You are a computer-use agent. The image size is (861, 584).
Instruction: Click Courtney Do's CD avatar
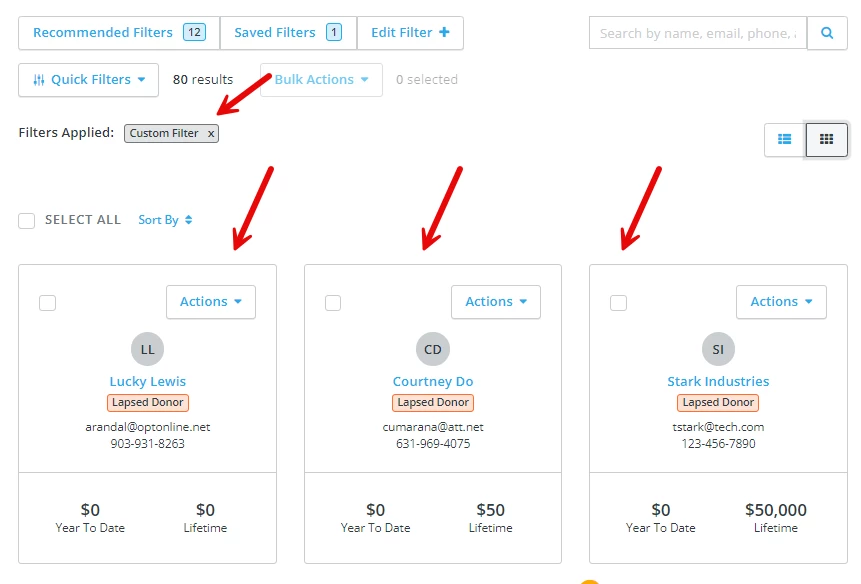(432, 349)
